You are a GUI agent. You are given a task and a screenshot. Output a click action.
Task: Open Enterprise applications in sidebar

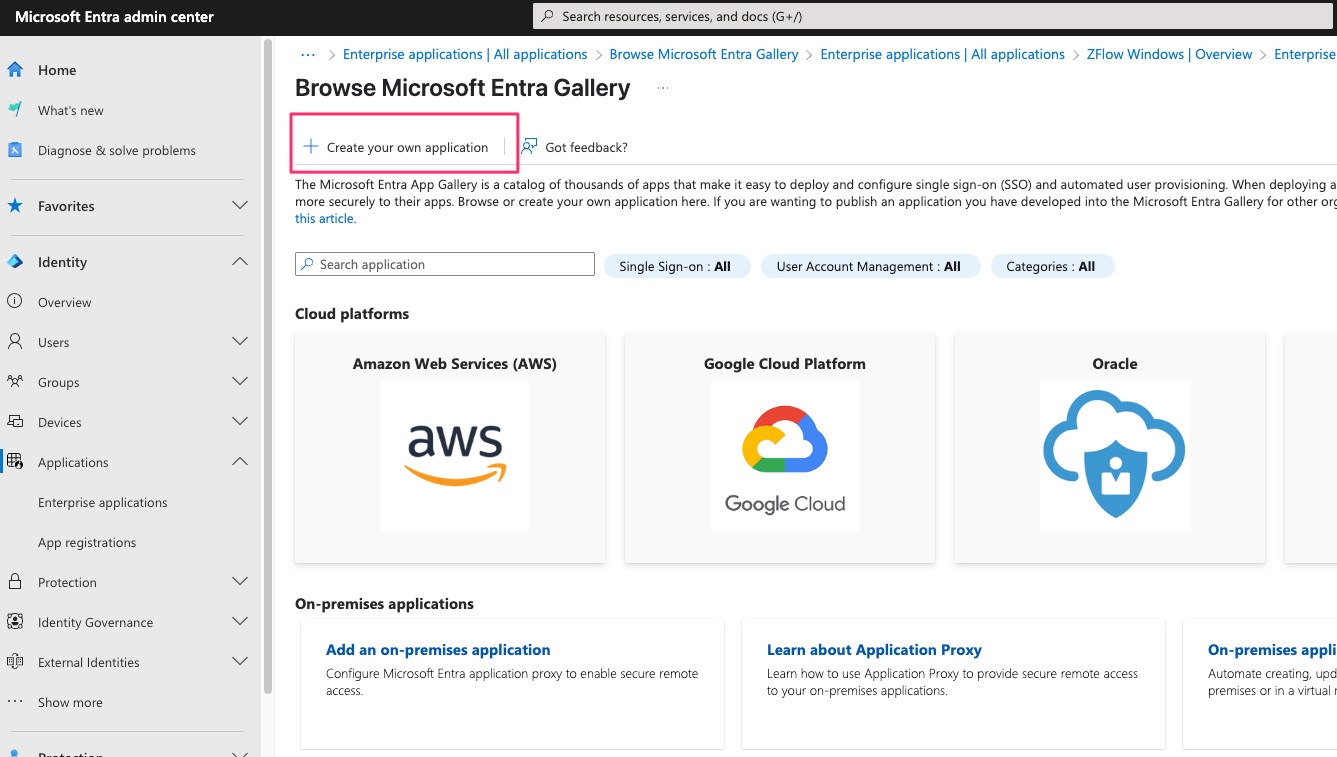103,502
